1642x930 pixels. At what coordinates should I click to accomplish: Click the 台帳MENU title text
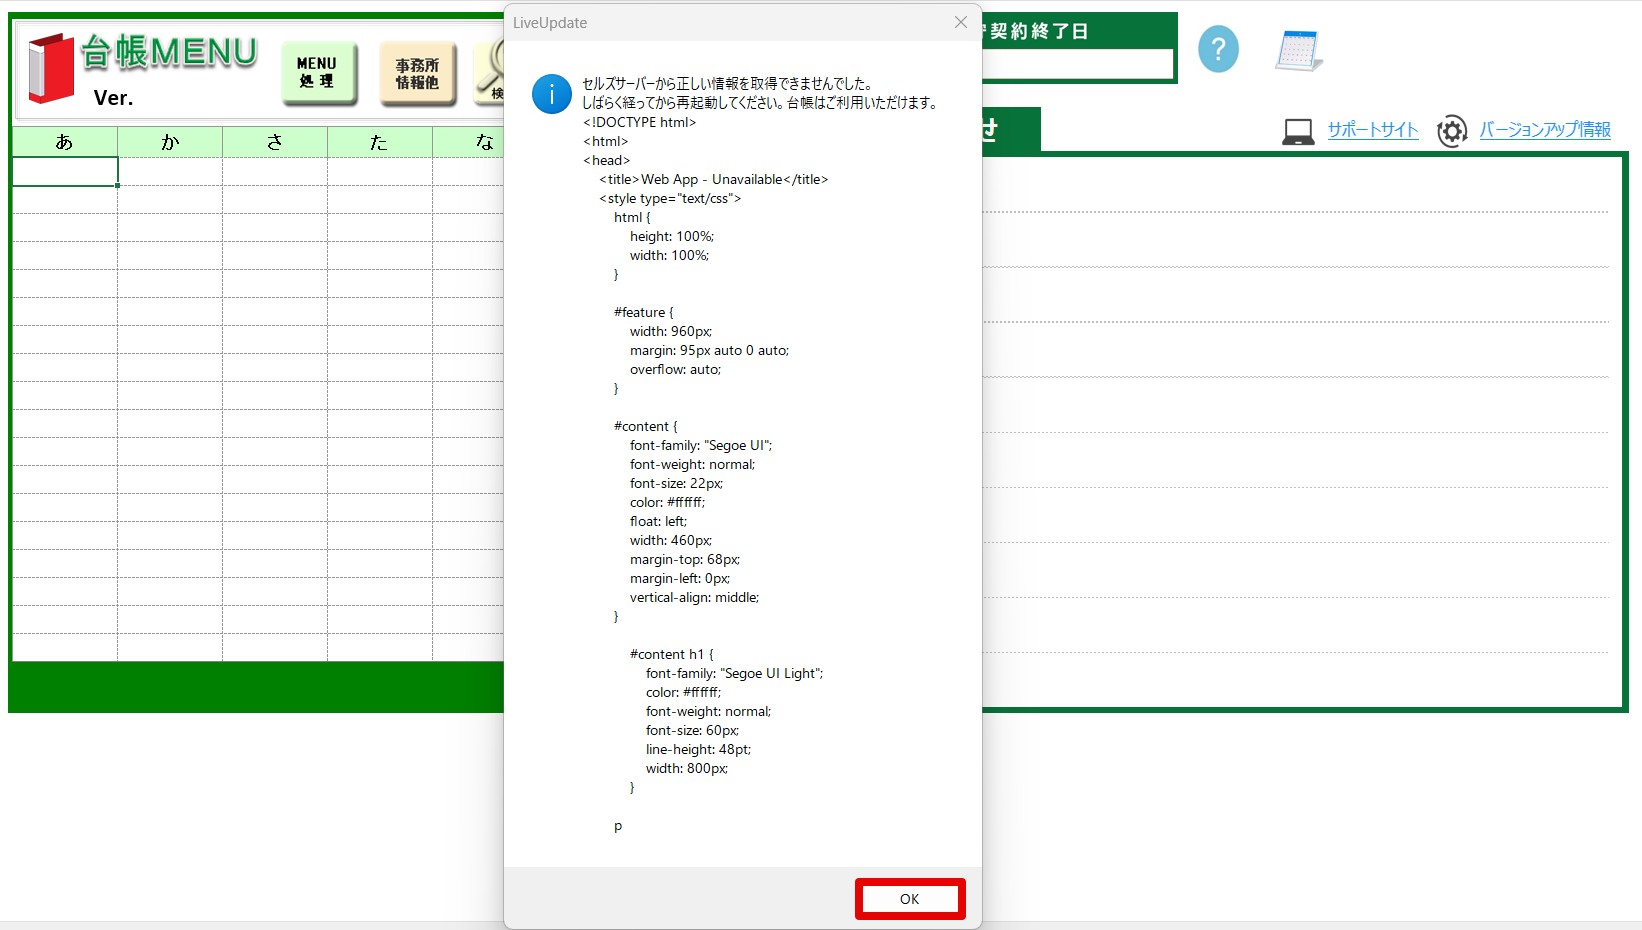(x=169, y=52)
